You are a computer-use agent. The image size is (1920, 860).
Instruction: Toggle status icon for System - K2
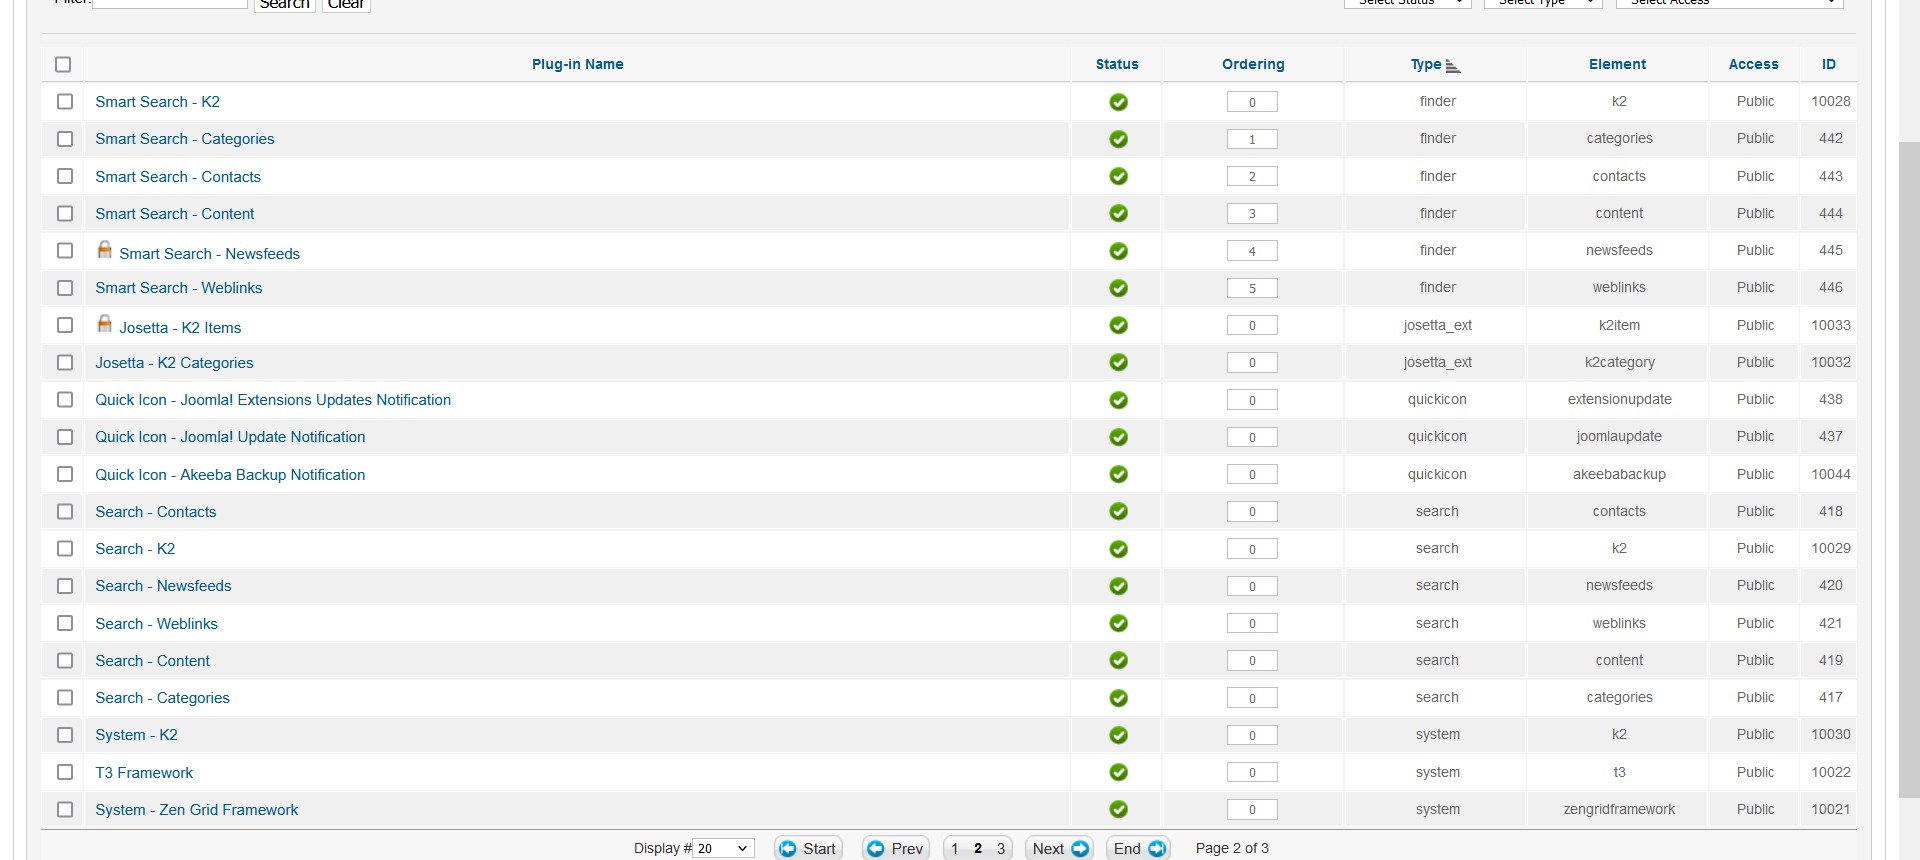[x=1118, y=735]
